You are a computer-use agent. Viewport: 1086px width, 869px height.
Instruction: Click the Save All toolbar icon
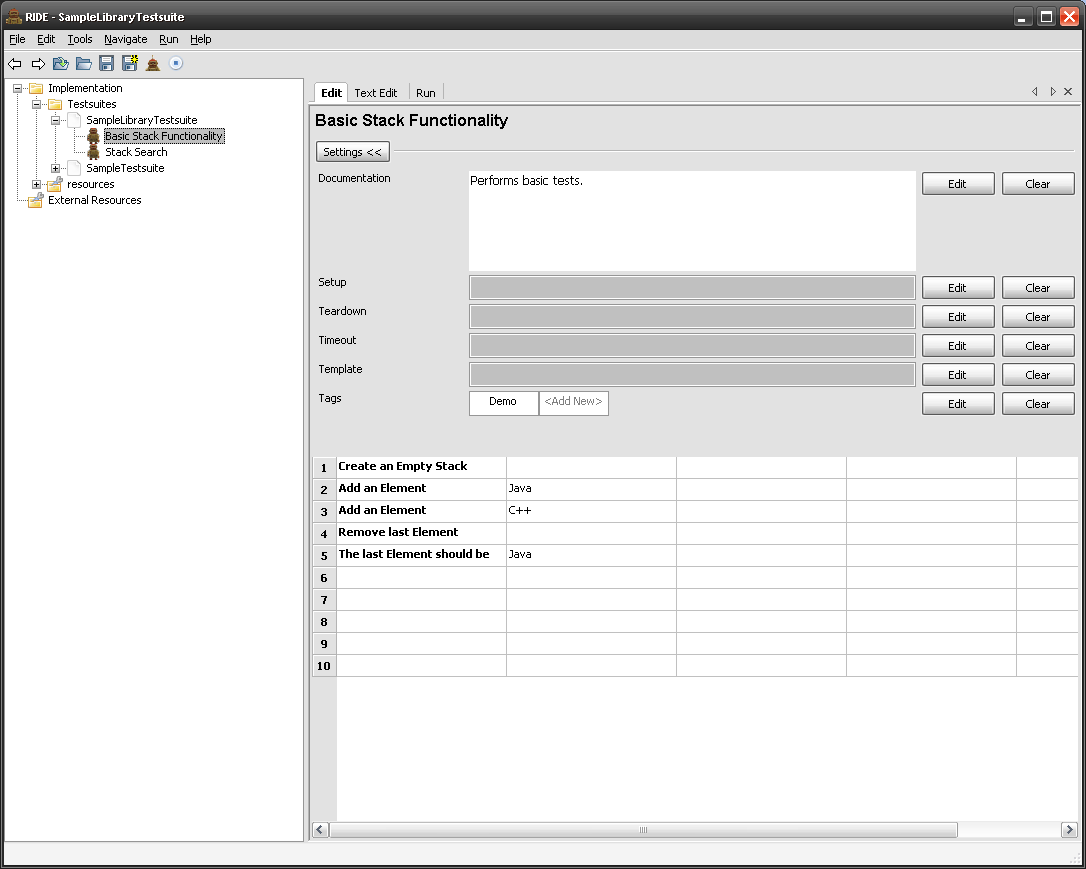coord(129,64)
